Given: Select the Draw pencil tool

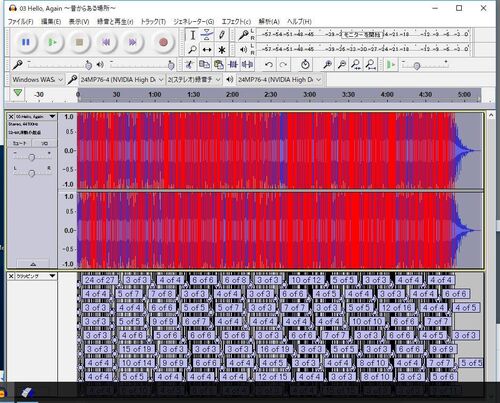Looking at the screenshot, I should pyautogui.click(x=222, y=35).
